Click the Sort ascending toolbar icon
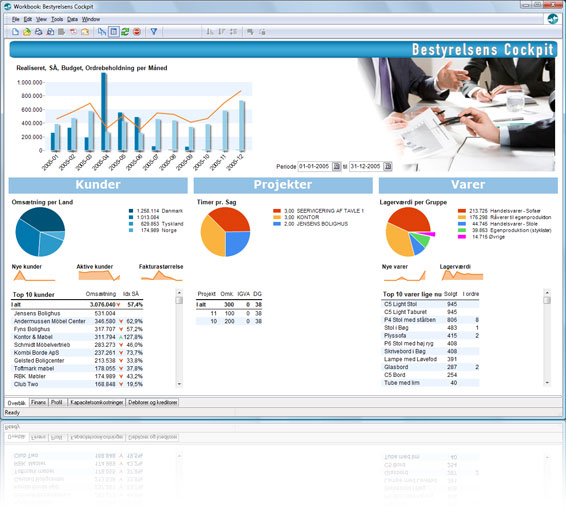Screen dimensions: 566x509 [x=210, y=32]
